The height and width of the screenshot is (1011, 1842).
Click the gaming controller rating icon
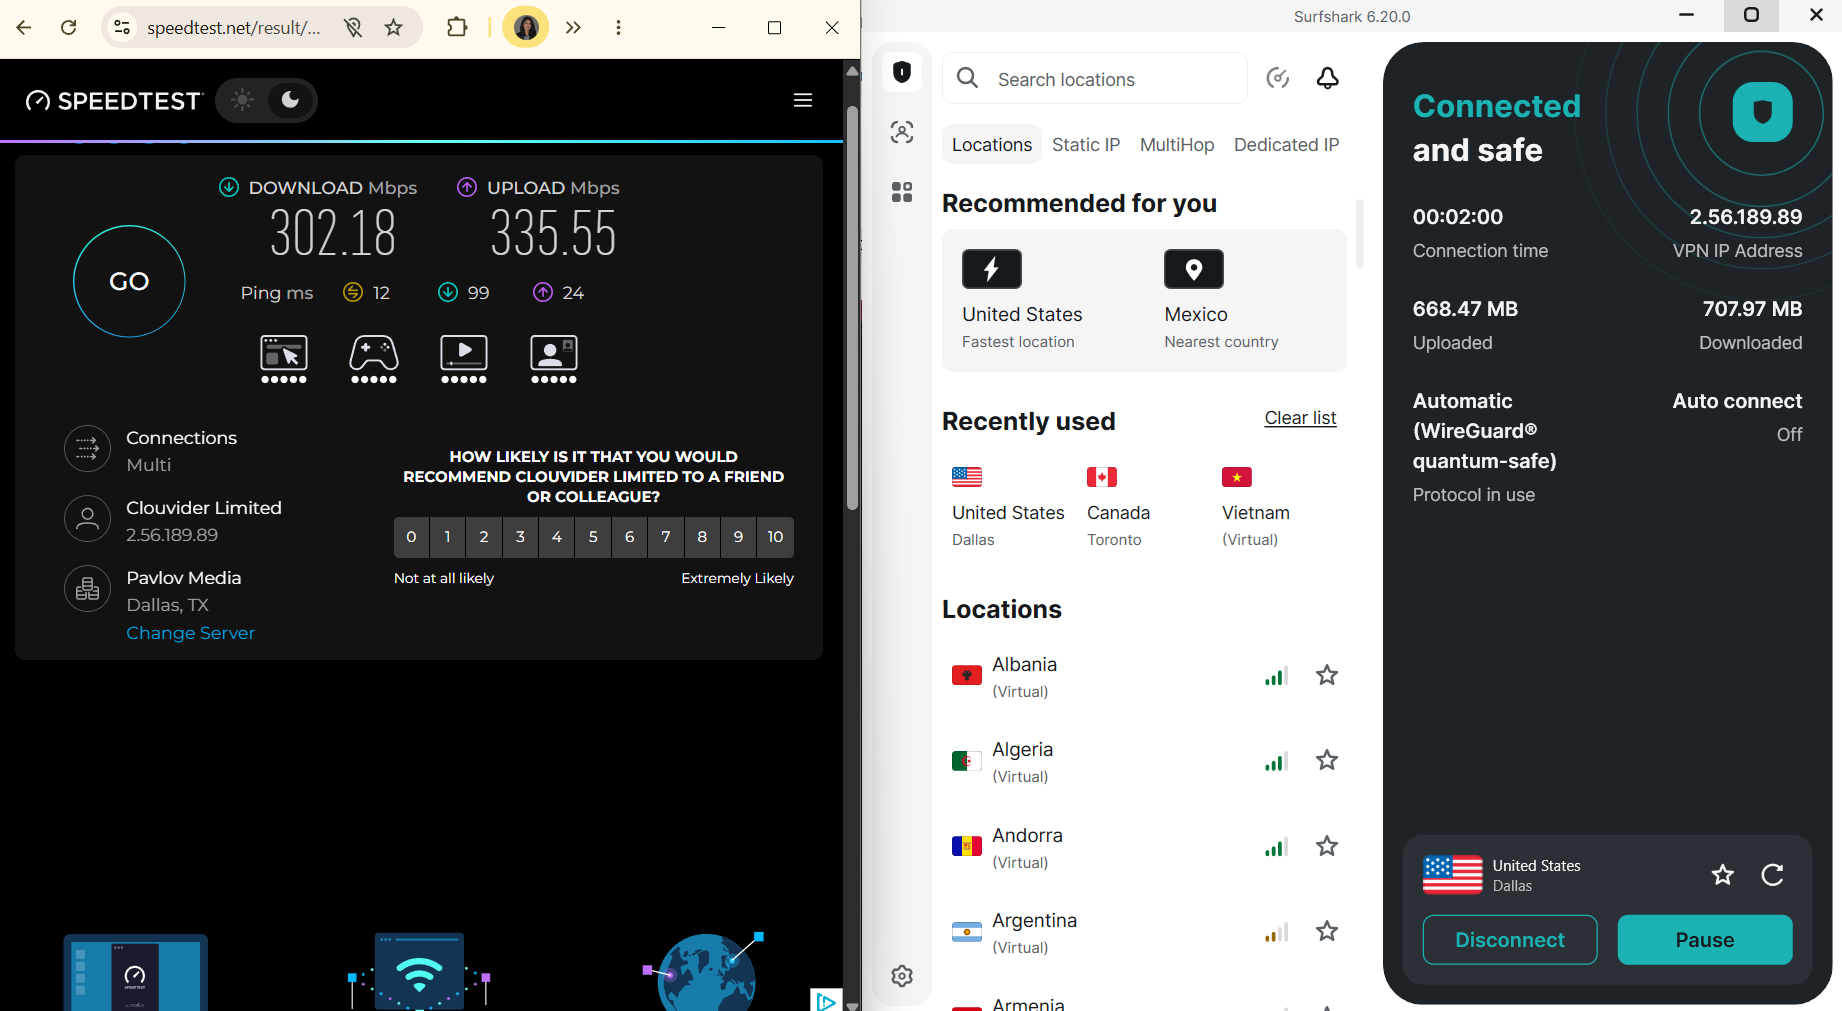point(374,359)
